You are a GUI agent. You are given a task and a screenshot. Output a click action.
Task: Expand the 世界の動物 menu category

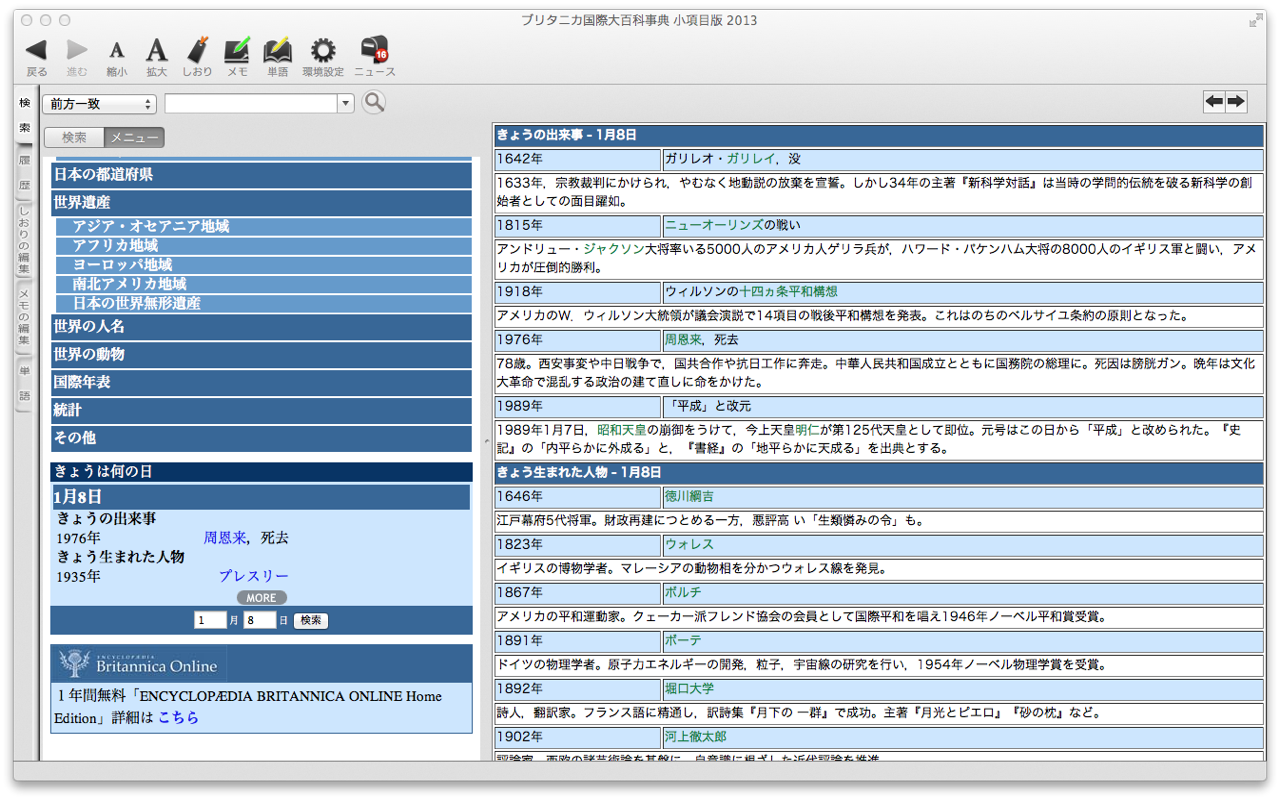pos(261,354)
